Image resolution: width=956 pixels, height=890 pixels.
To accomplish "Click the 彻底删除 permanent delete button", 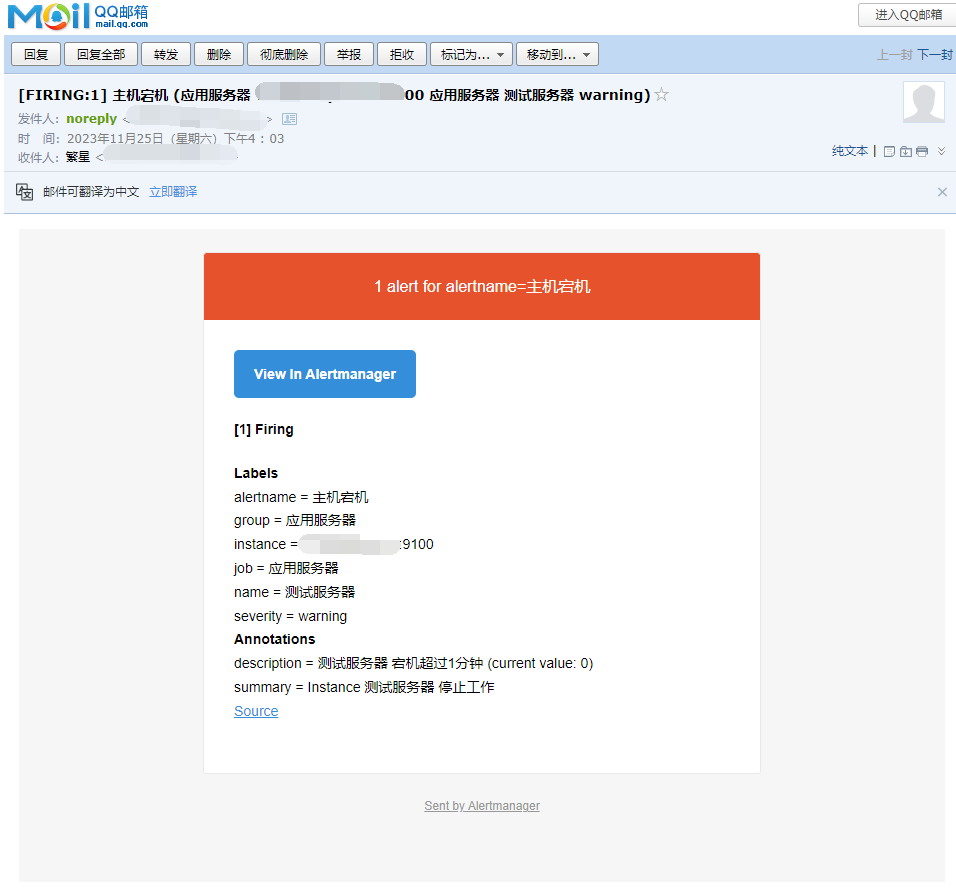I will (x=284, y=54).
